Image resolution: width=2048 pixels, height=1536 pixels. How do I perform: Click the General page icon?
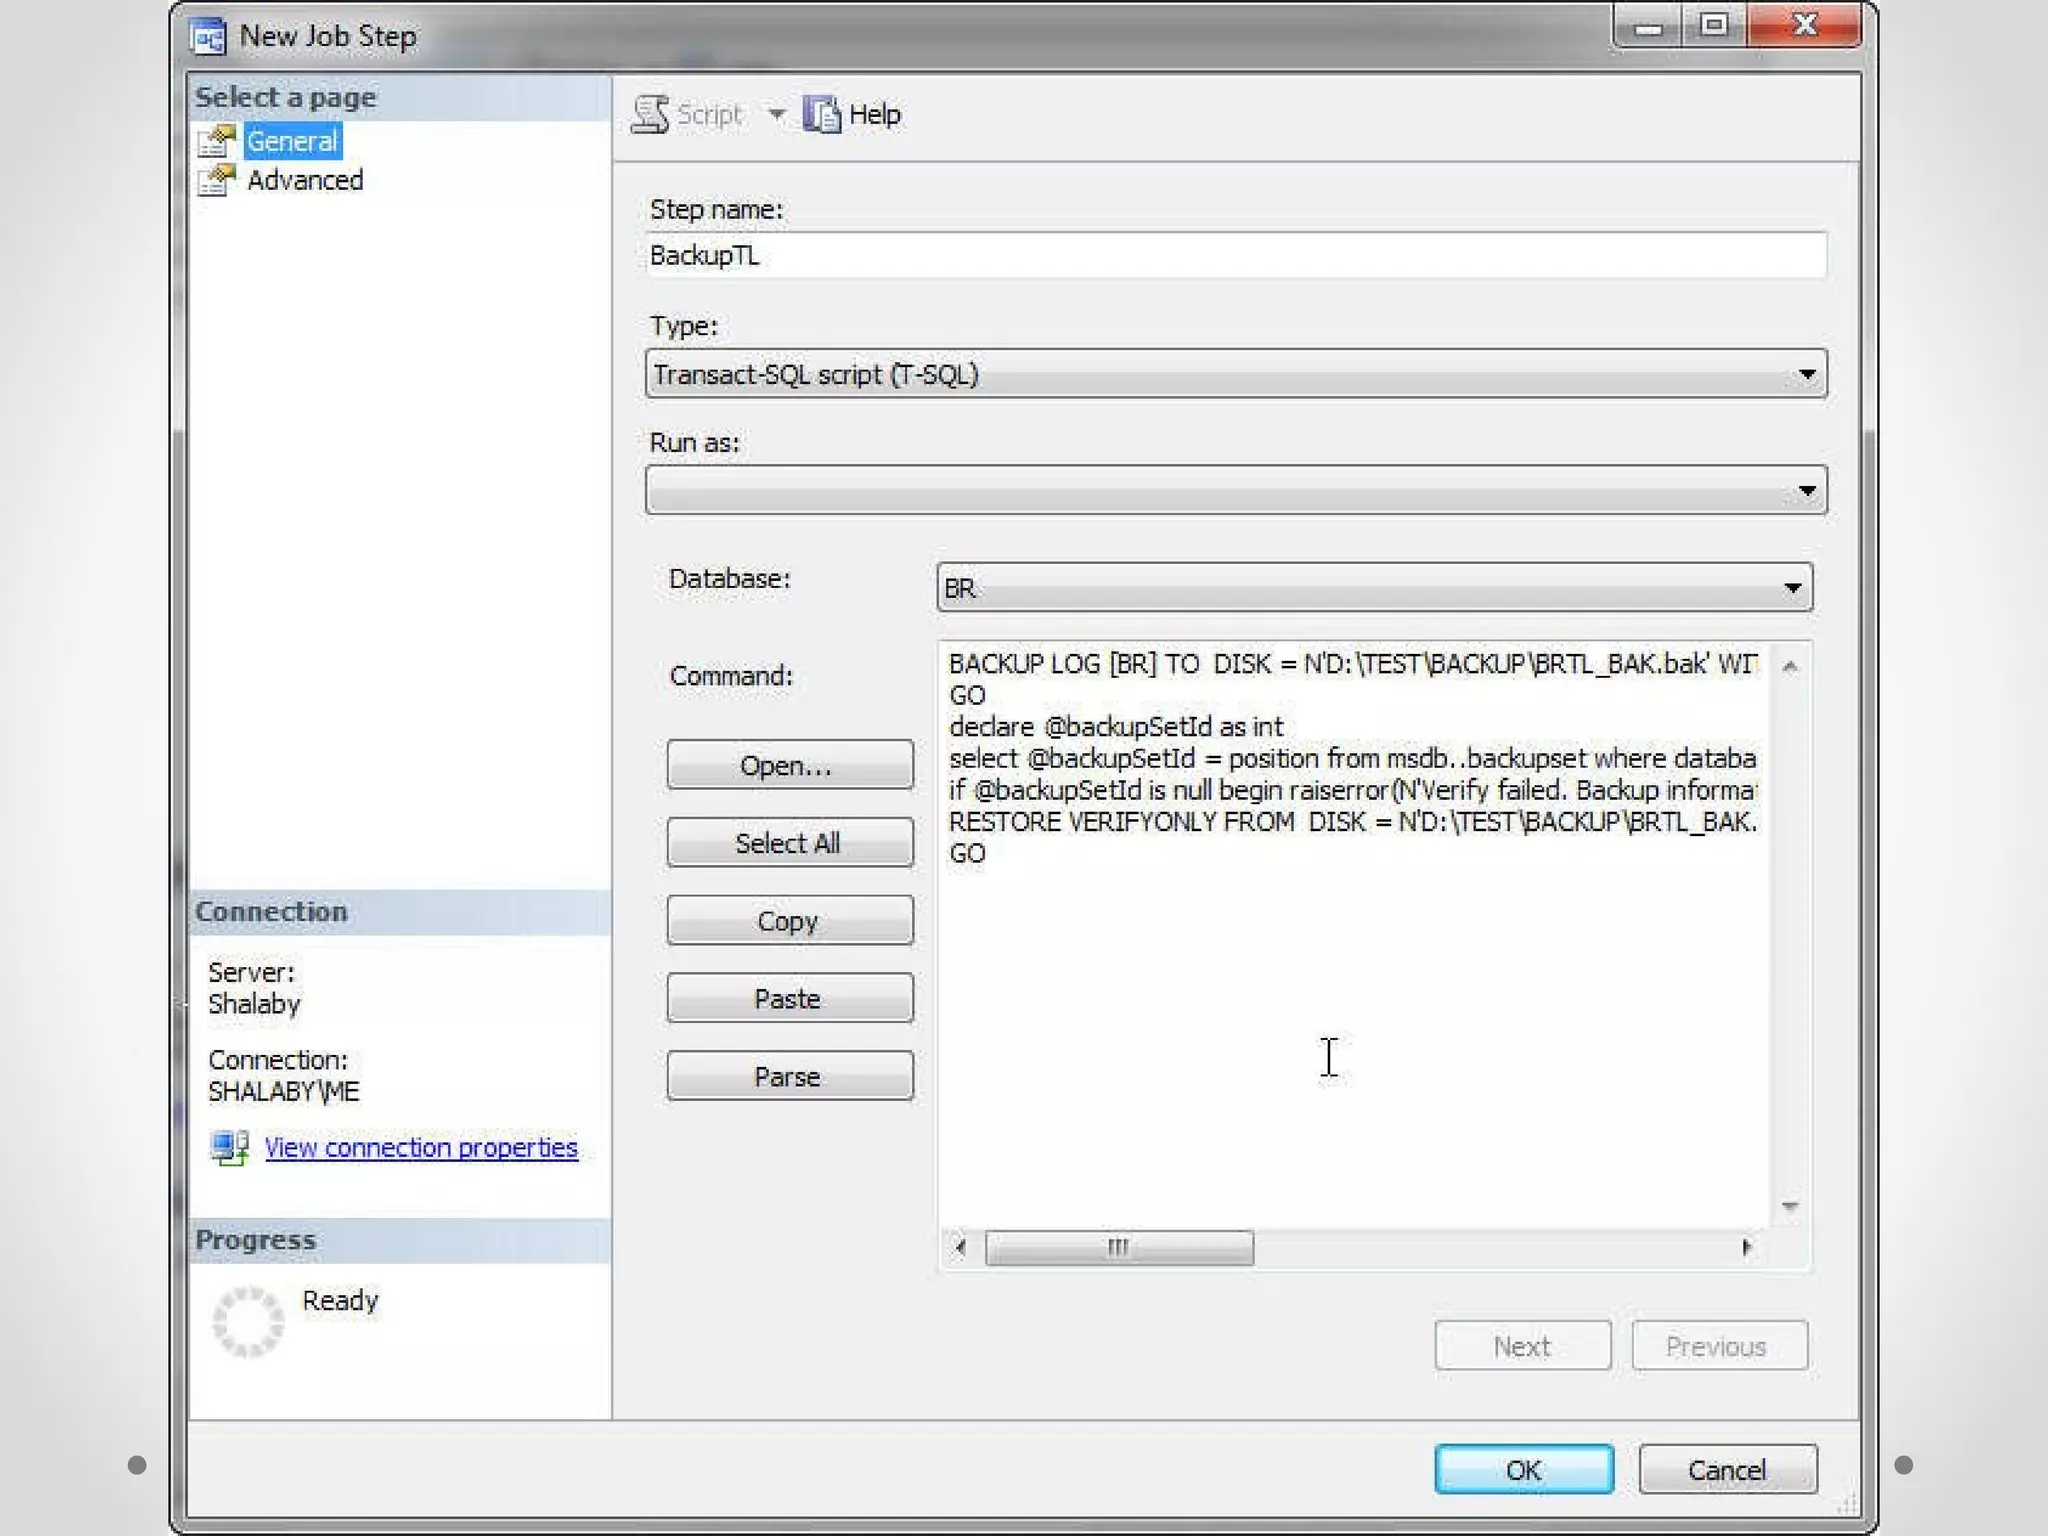pos(216,141)
